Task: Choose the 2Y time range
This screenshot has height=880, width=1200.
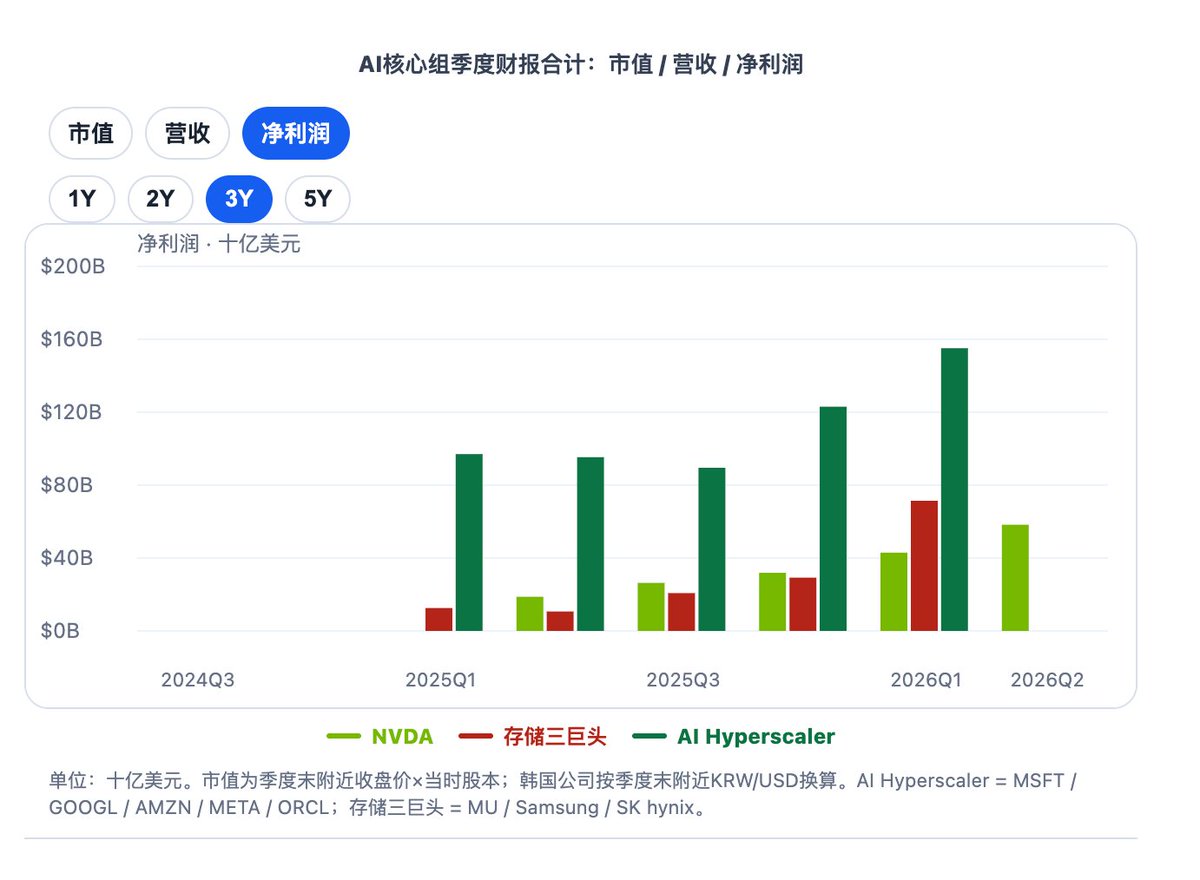Action: tap(160, 199)
